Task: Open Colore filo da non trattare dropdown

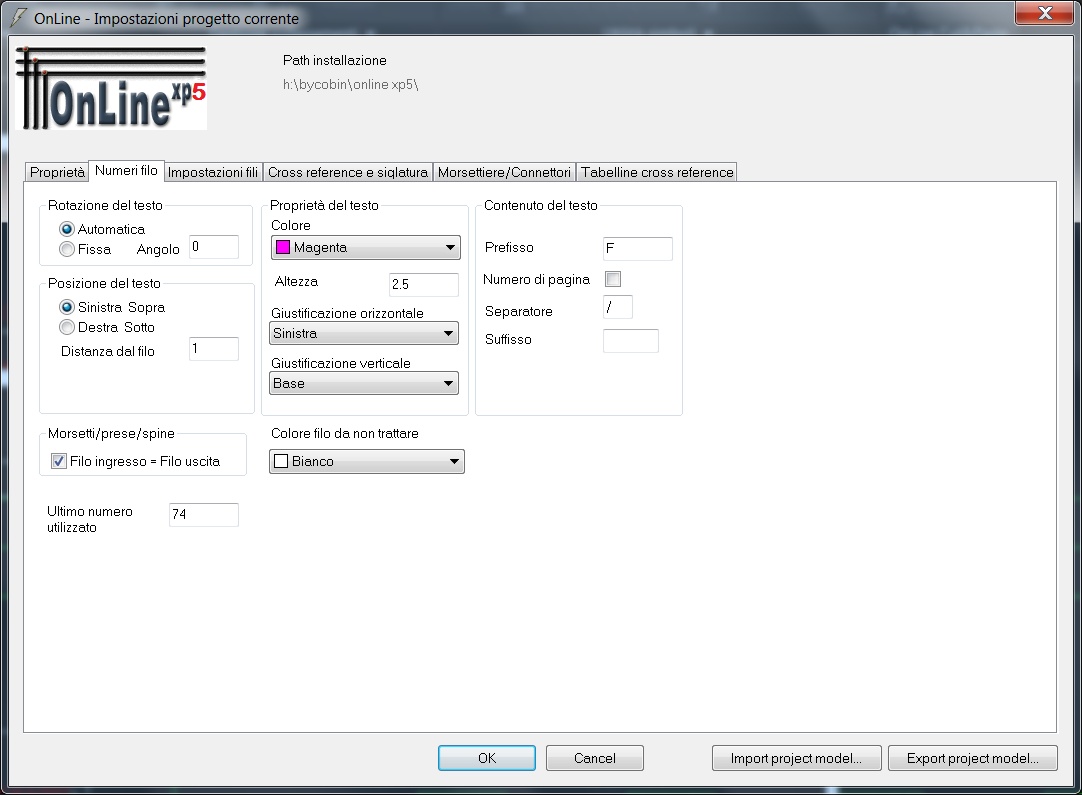Action: pos(367,462)
